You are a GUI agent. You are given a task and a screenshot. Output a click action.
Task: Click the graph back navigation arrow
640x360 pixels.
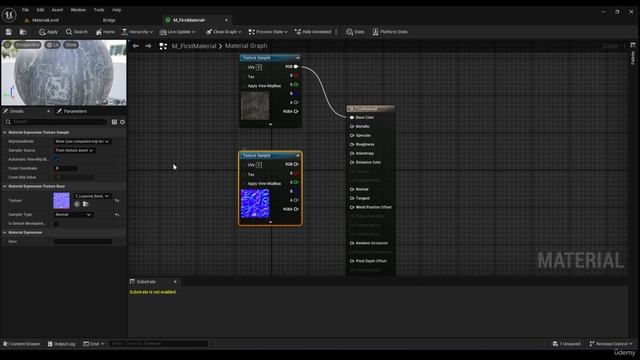pyautogui.click(x=136, y=46)
